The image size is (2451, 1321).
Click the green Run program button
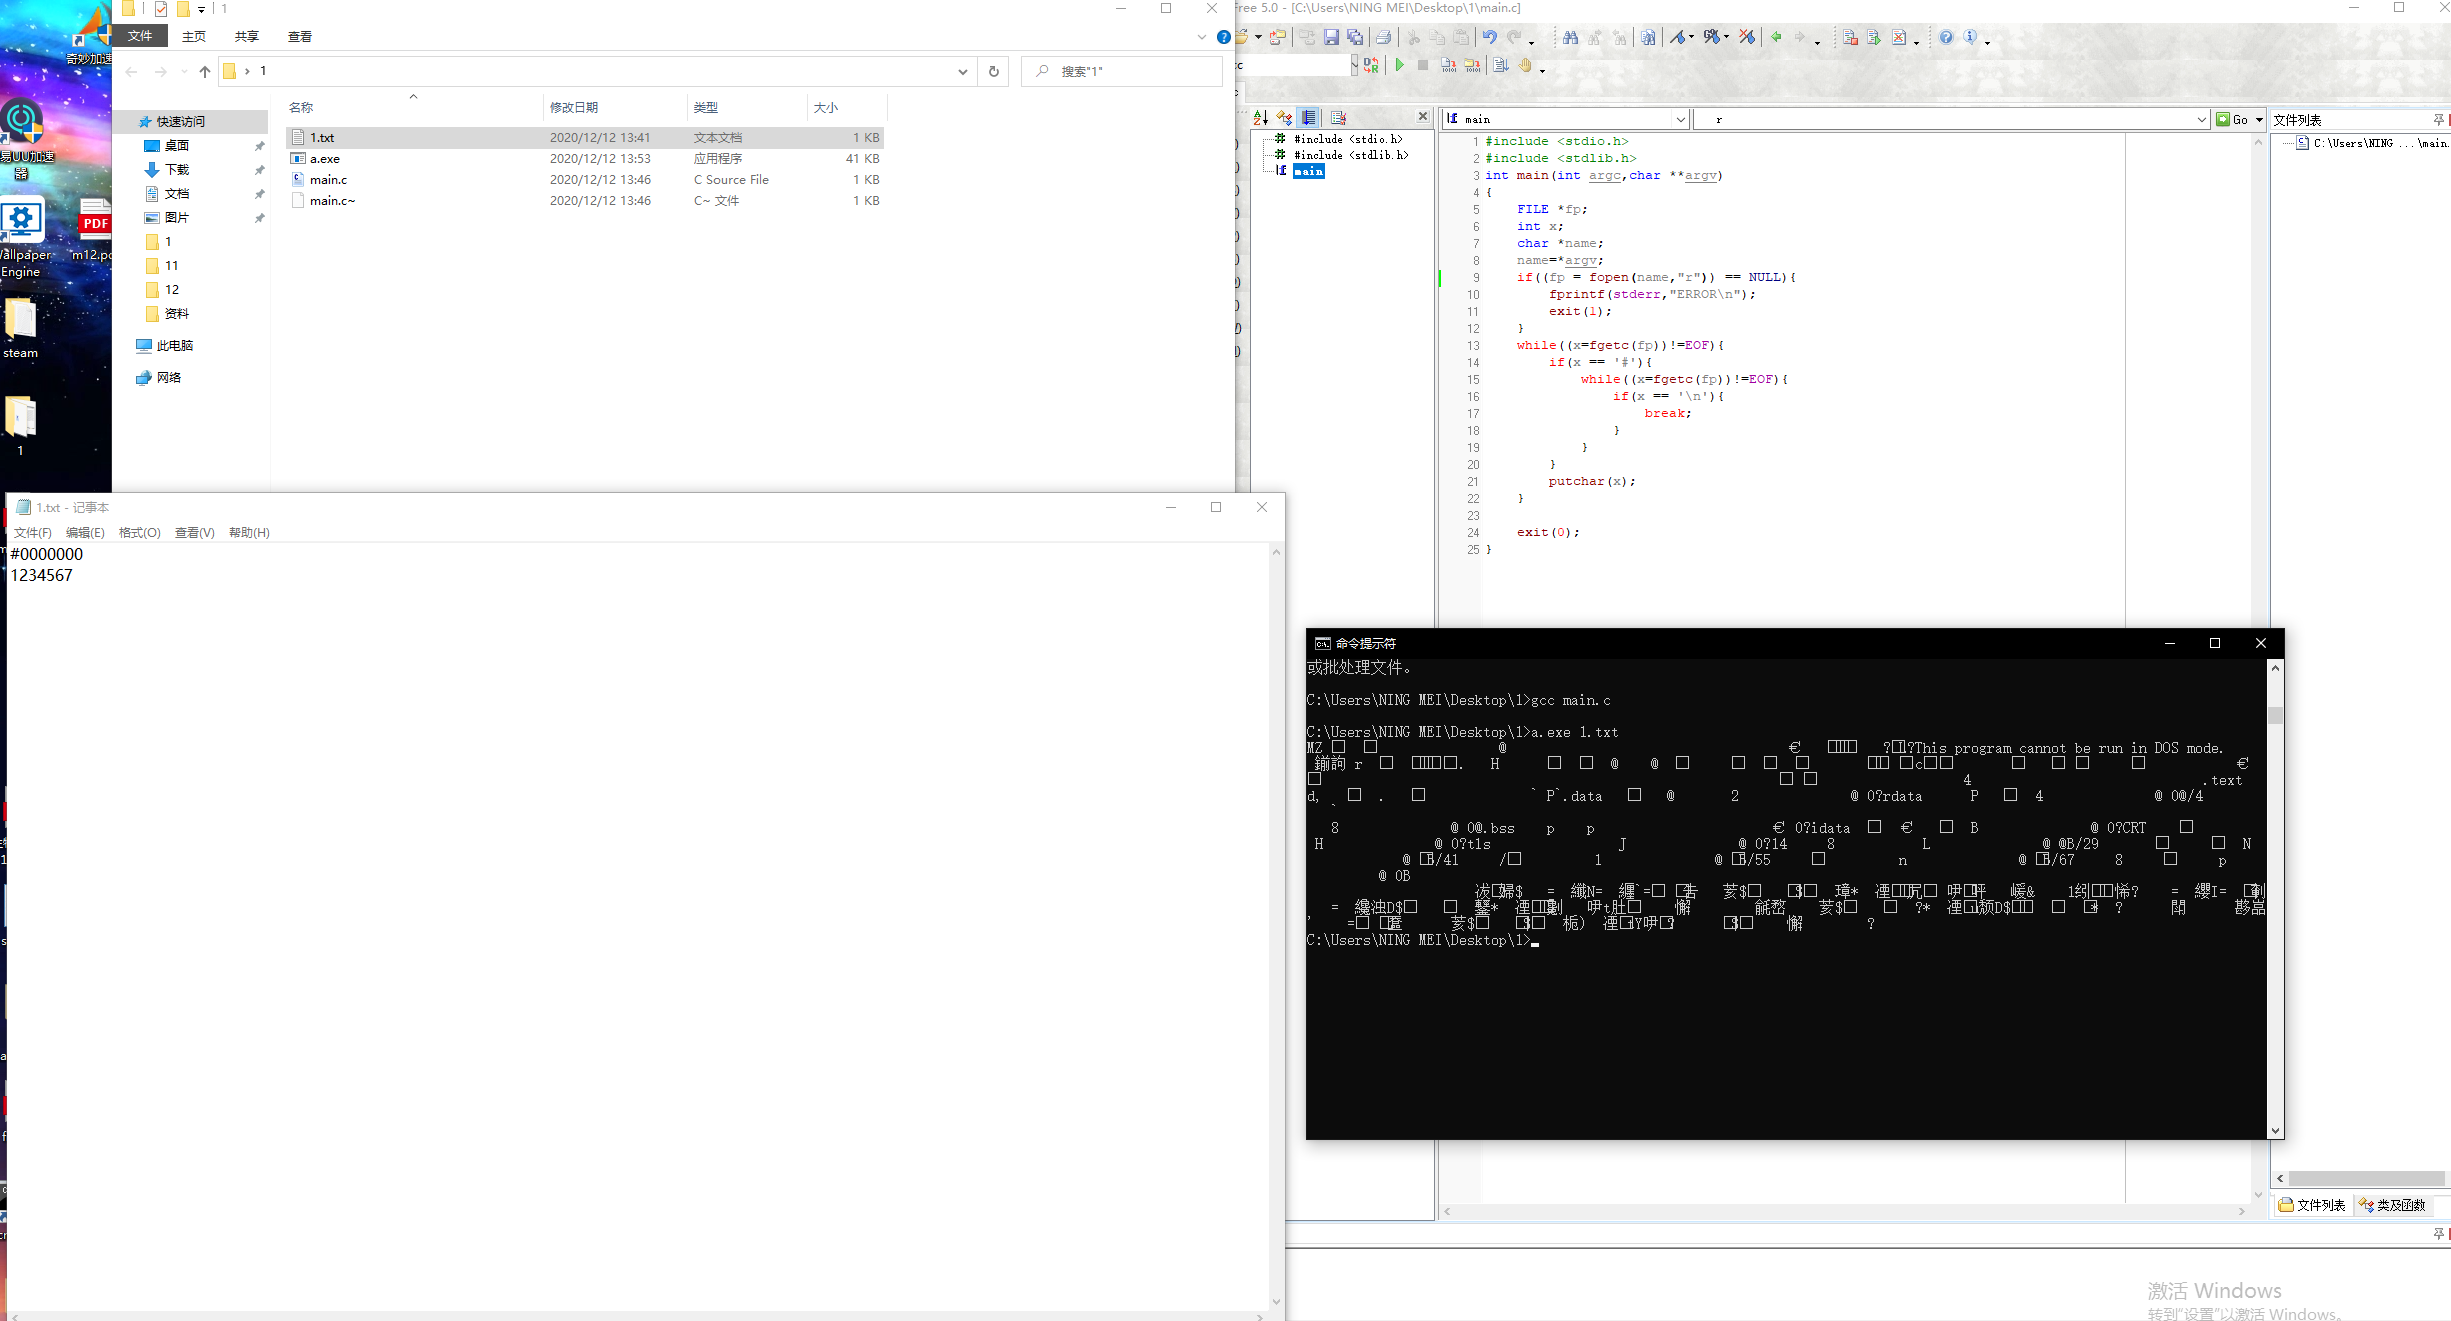click(1399, 65)
